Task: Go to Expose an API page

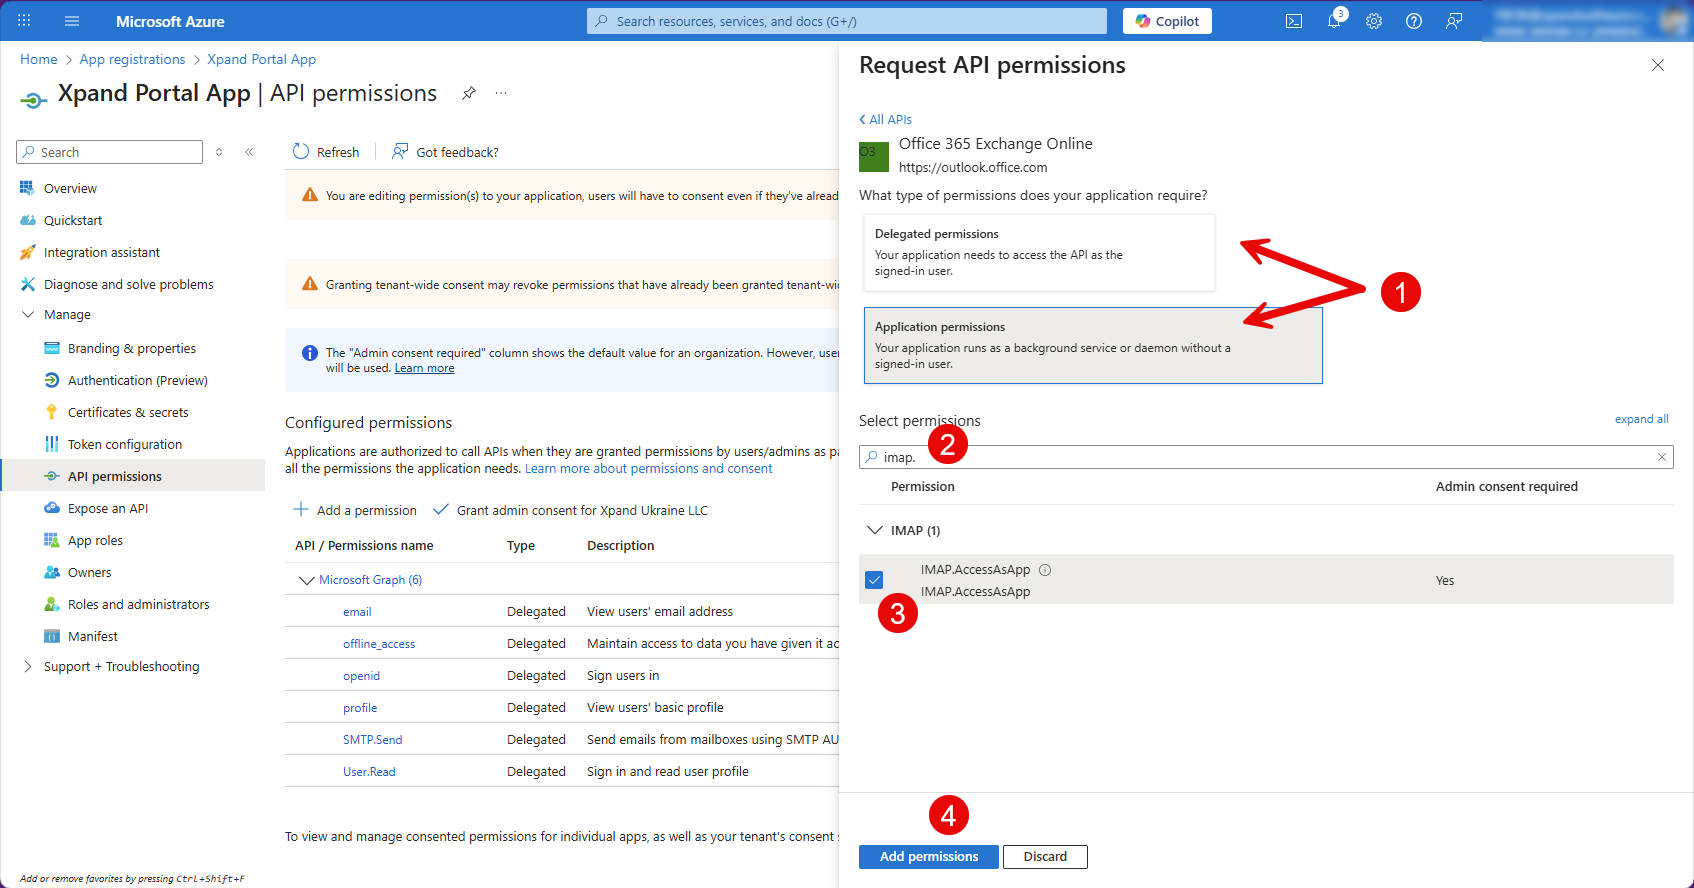Action: (x=107, y=509)
